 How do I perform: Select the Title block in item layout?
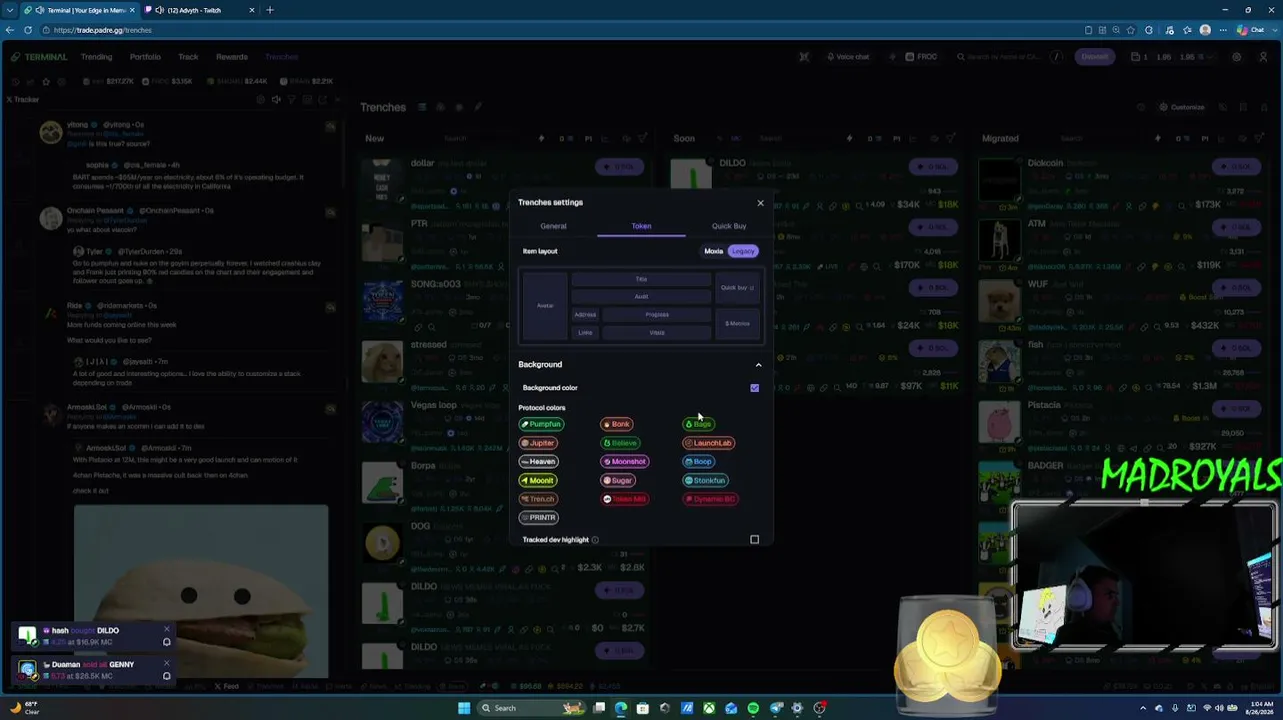[641, 279]
